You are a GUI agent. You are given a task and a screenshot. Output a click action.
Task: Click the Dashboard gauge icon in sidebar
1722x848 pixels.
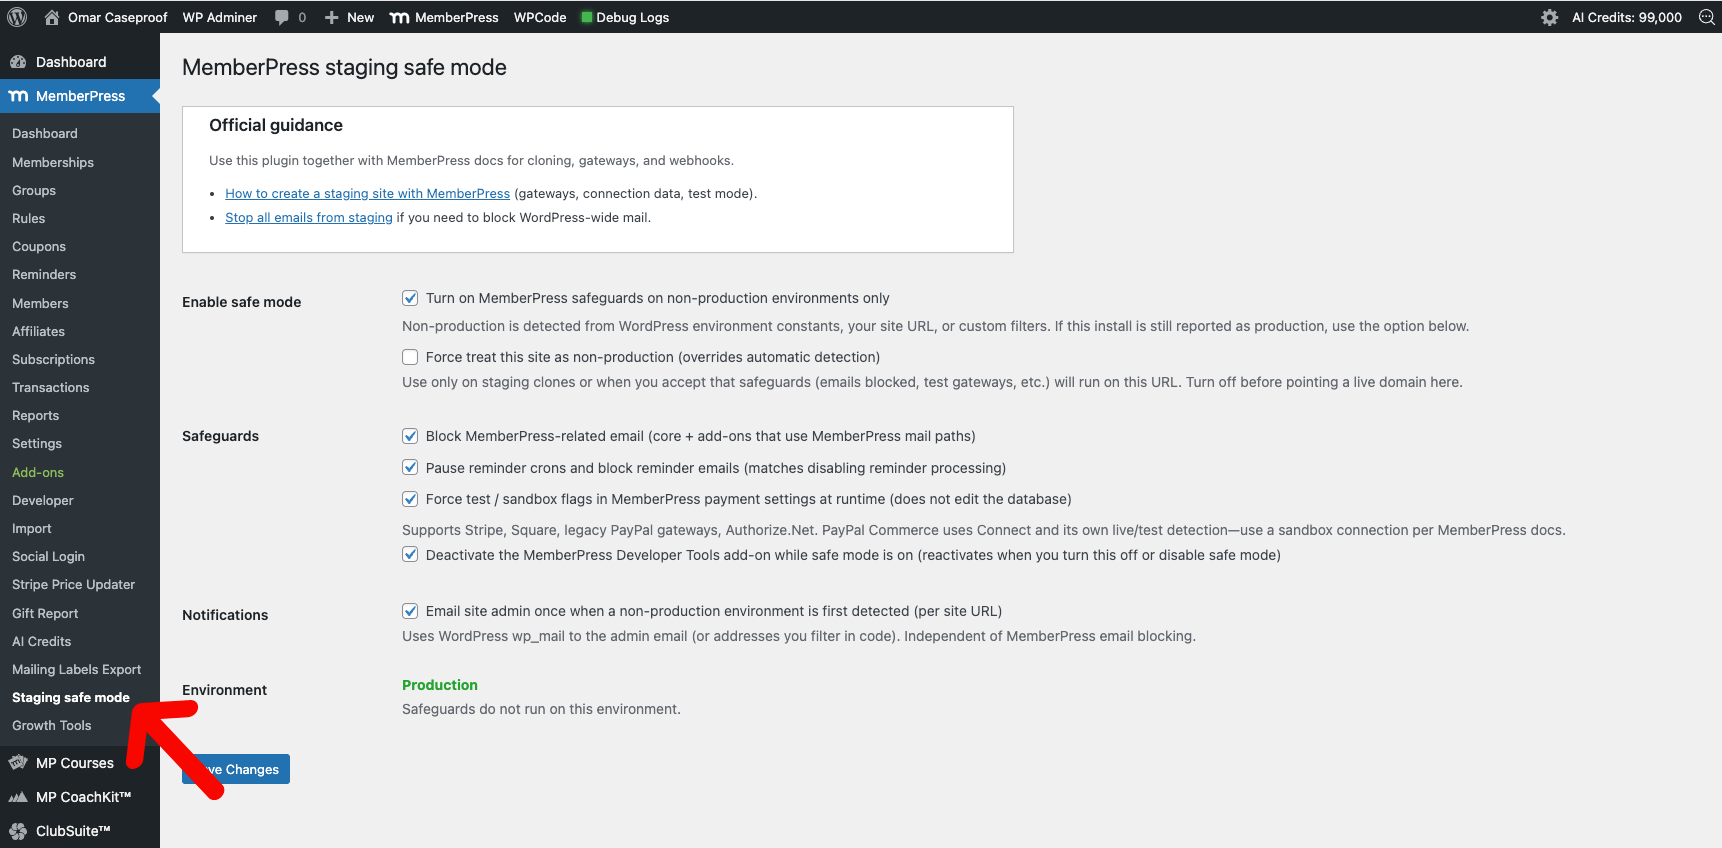[18, 62]
